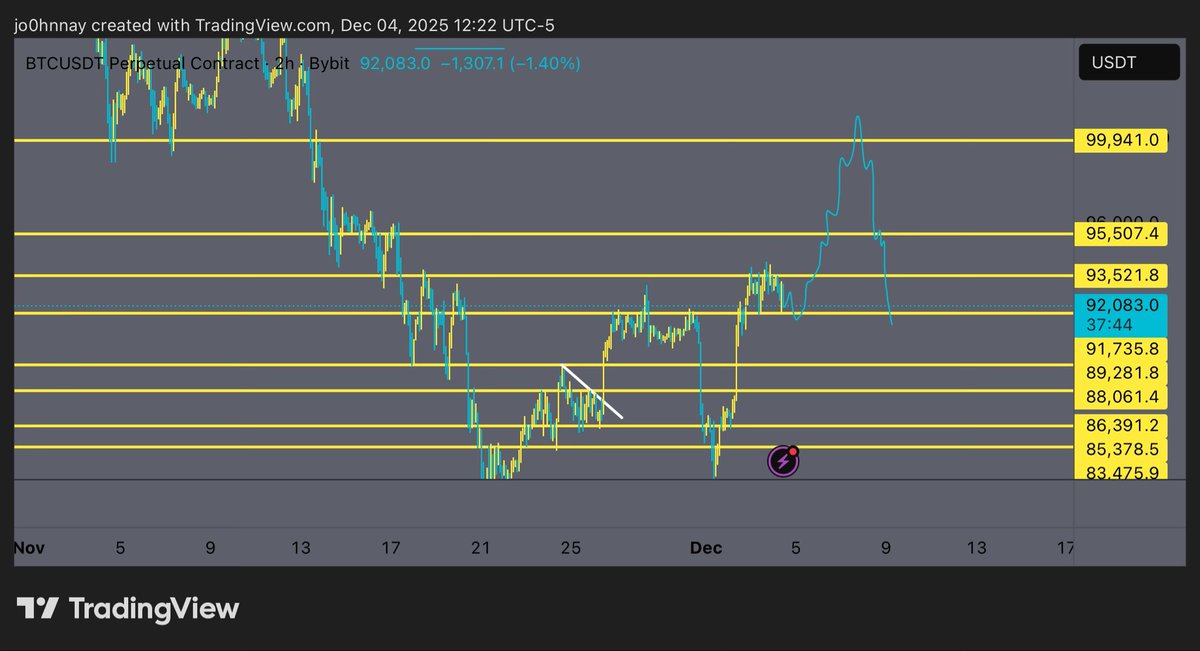This screenshot has height=651, width=1200.
Task: Click the BTCUSDT Perpetual Contract symbol title
Action: tap(143, 63)
